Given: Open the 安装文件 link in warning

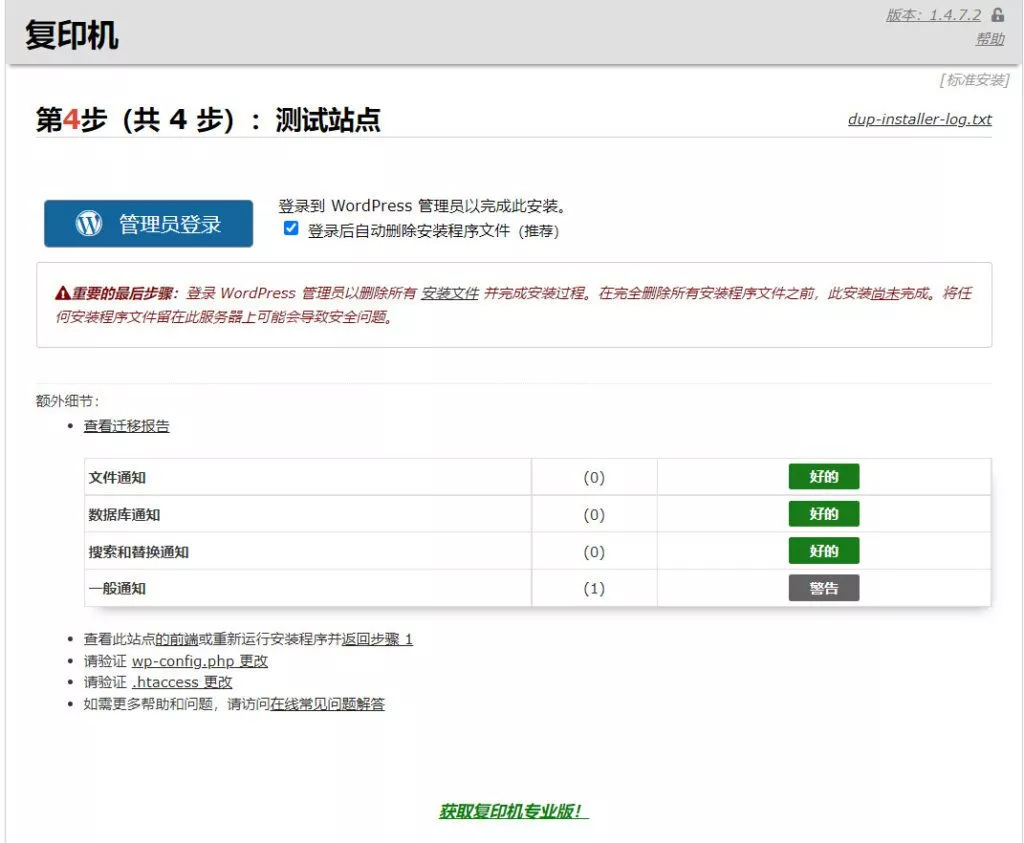Looking at the screenshot, I should [450, 293].
